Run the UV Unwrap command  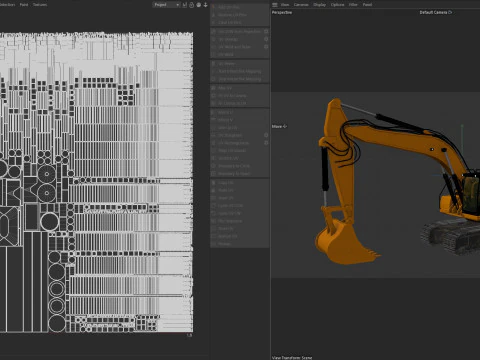pos(228,39)
